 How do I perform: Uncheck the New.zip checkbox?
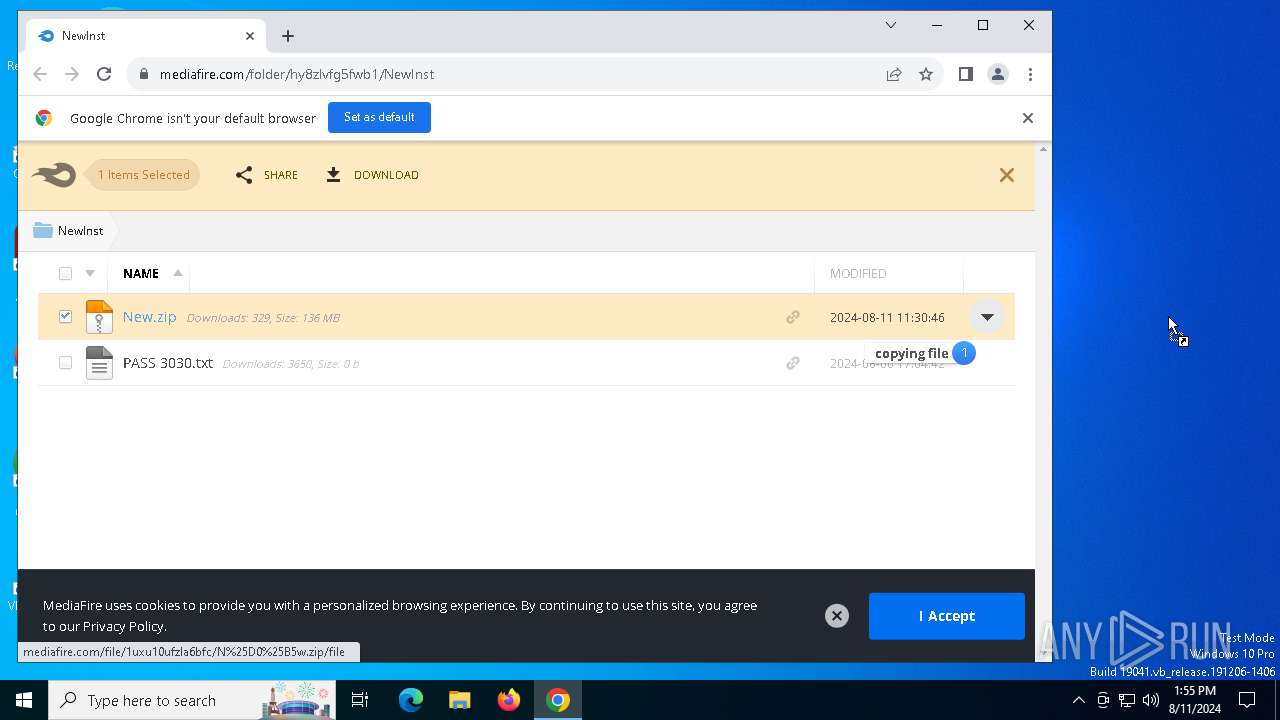(65, 316)
